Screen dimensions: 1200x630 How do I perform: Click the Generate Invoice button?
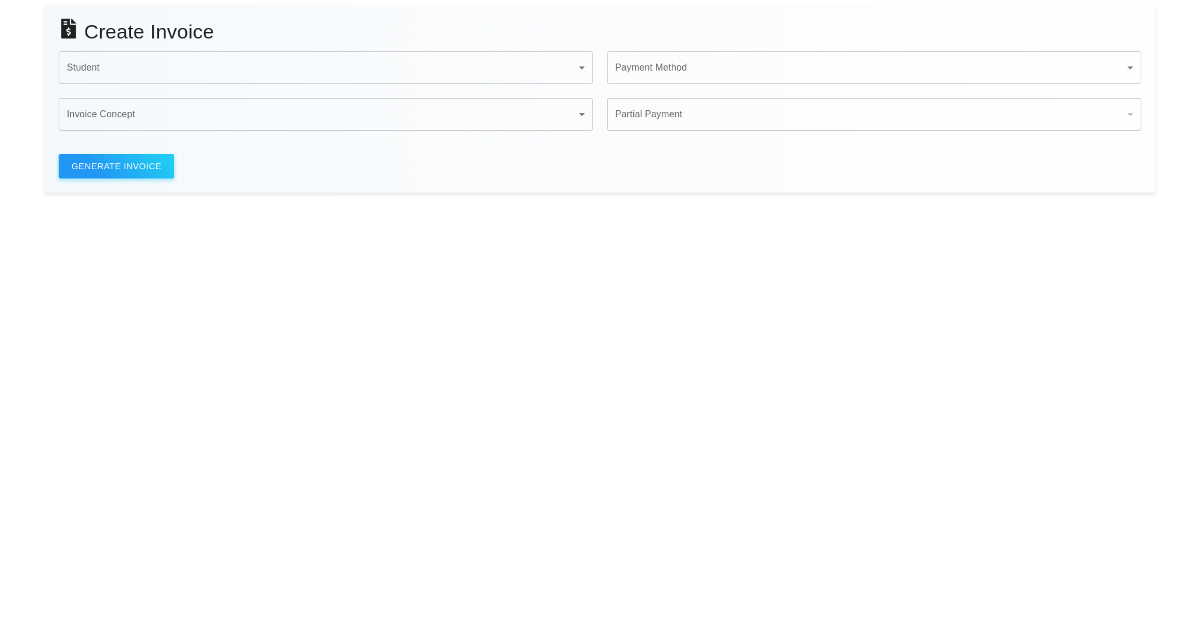pos(116,166)
